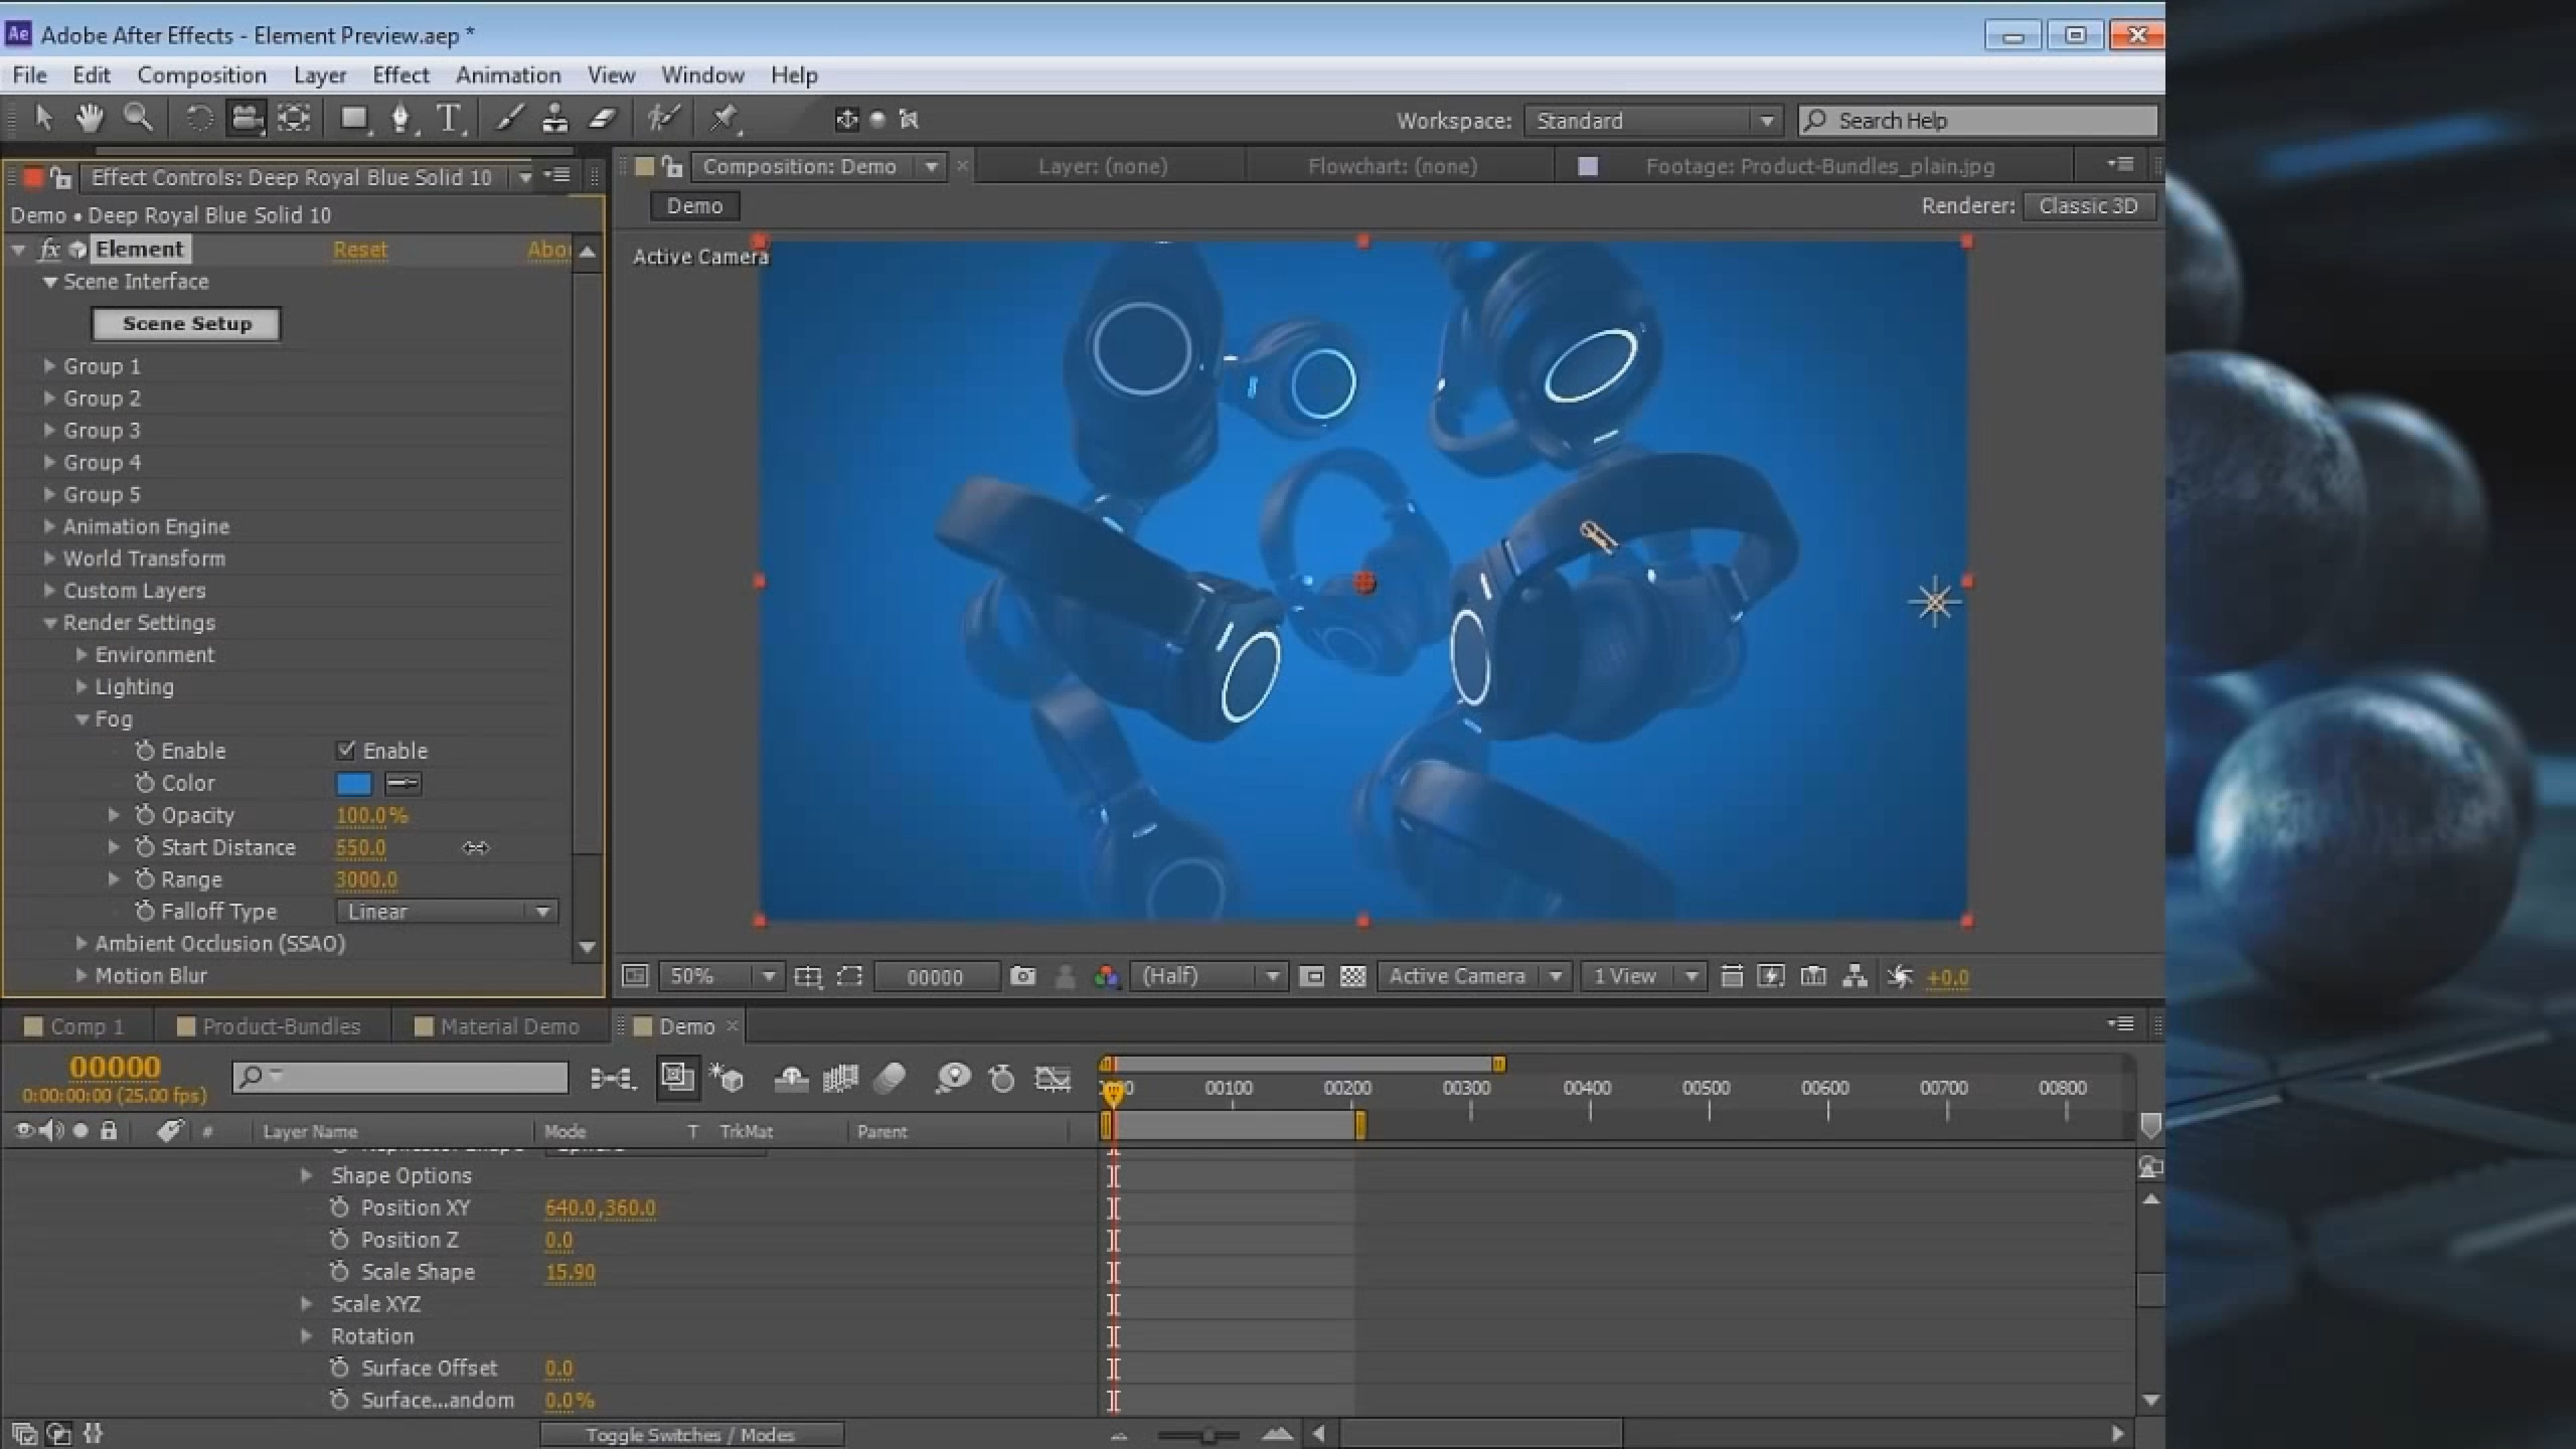Image resolution: width=2576 pixels, height=1449 pixels.
Task: Toggle Start Distance stopwatch
Action: tap(145, 847)
